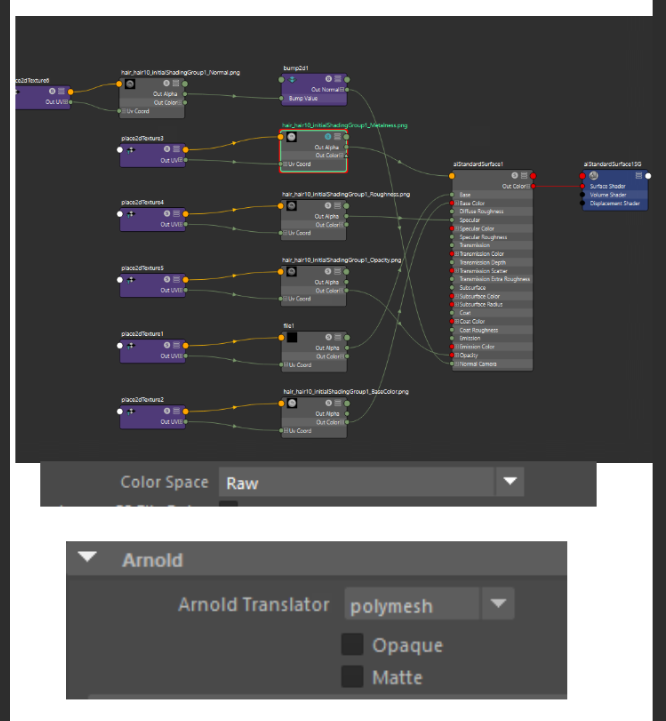Screen dimensions: 666x721
Task: Click the place2dTexture3 node type icon
Action: point(131,149)
